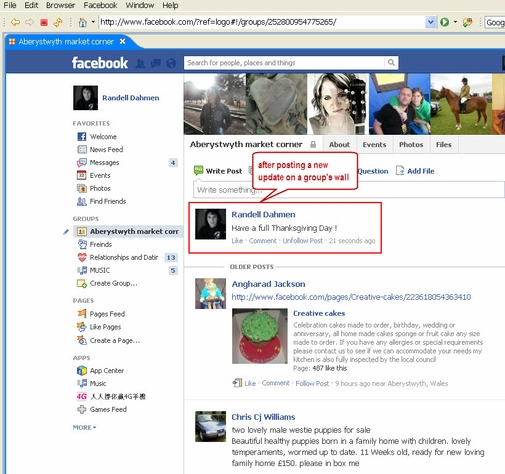Click the browser forward arrow

point(29,22)
